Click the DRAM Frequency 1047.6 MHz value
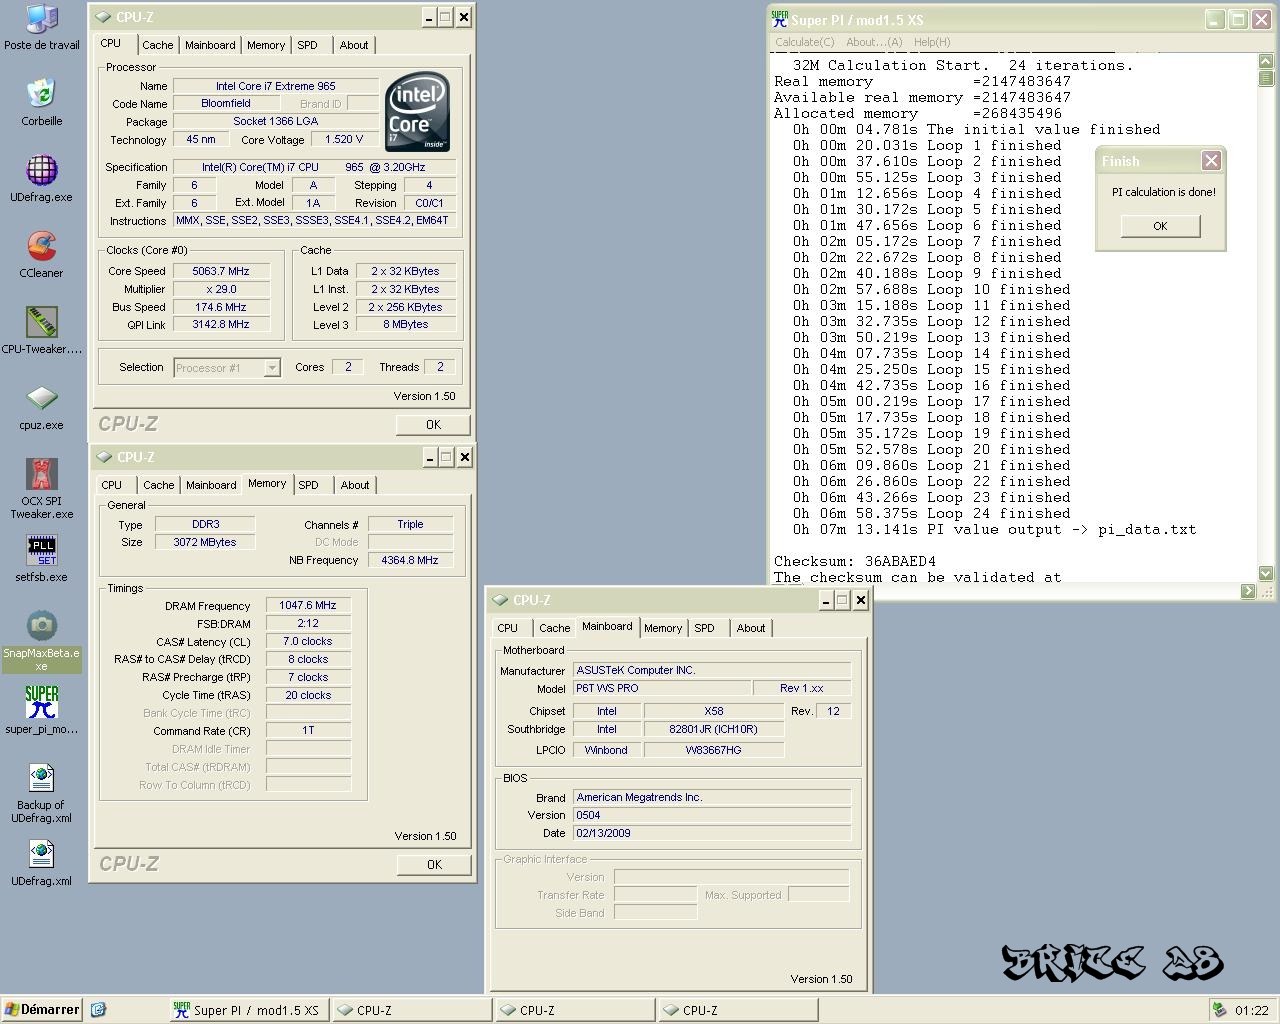 308,605
